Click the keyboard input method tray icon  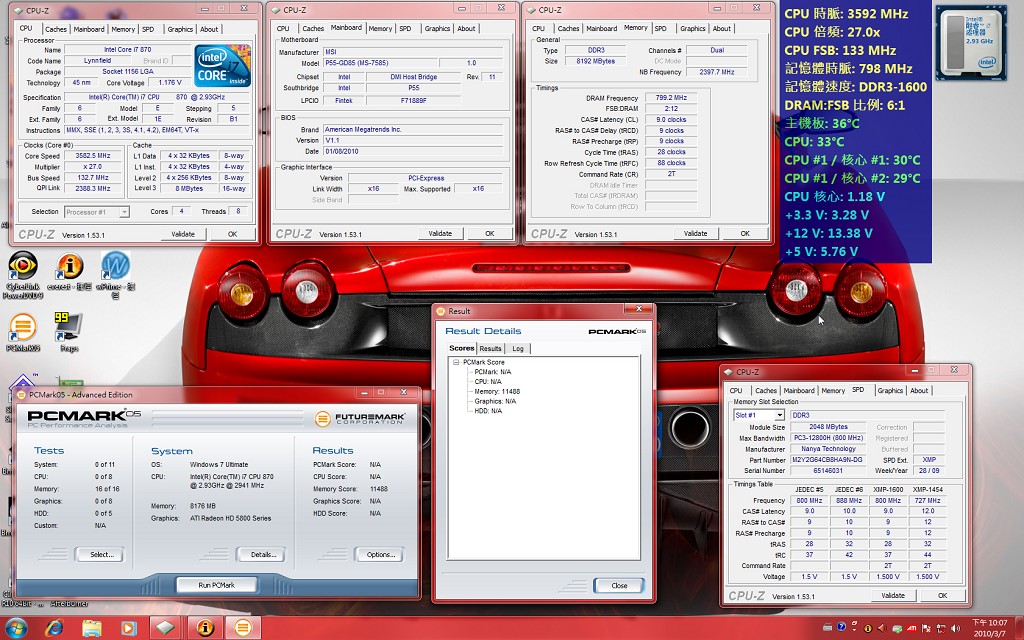coord(827,628)
